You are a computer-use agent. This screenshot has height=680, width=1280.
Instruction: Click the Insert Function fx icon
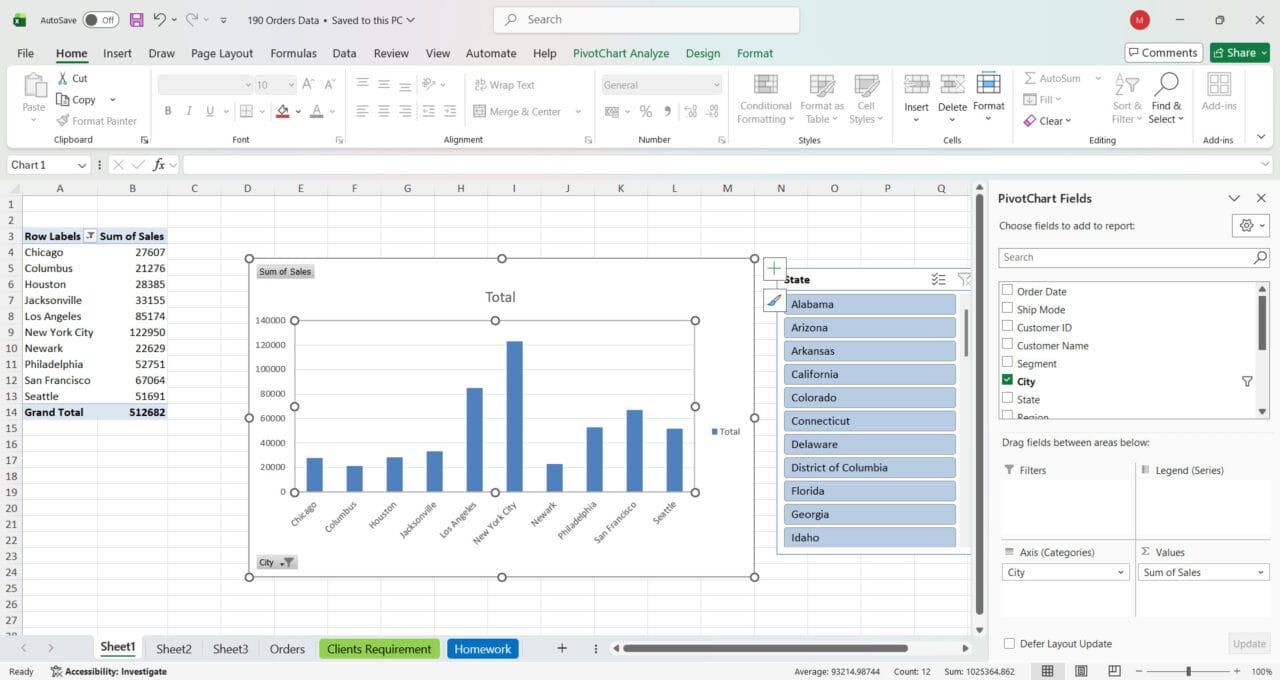[x=158, y=165]
